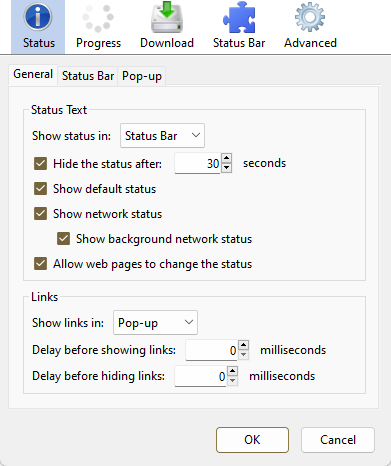Switch to the Pop-up tab
This screenshot has width=391, height=466.
click(x=142, y=76)
